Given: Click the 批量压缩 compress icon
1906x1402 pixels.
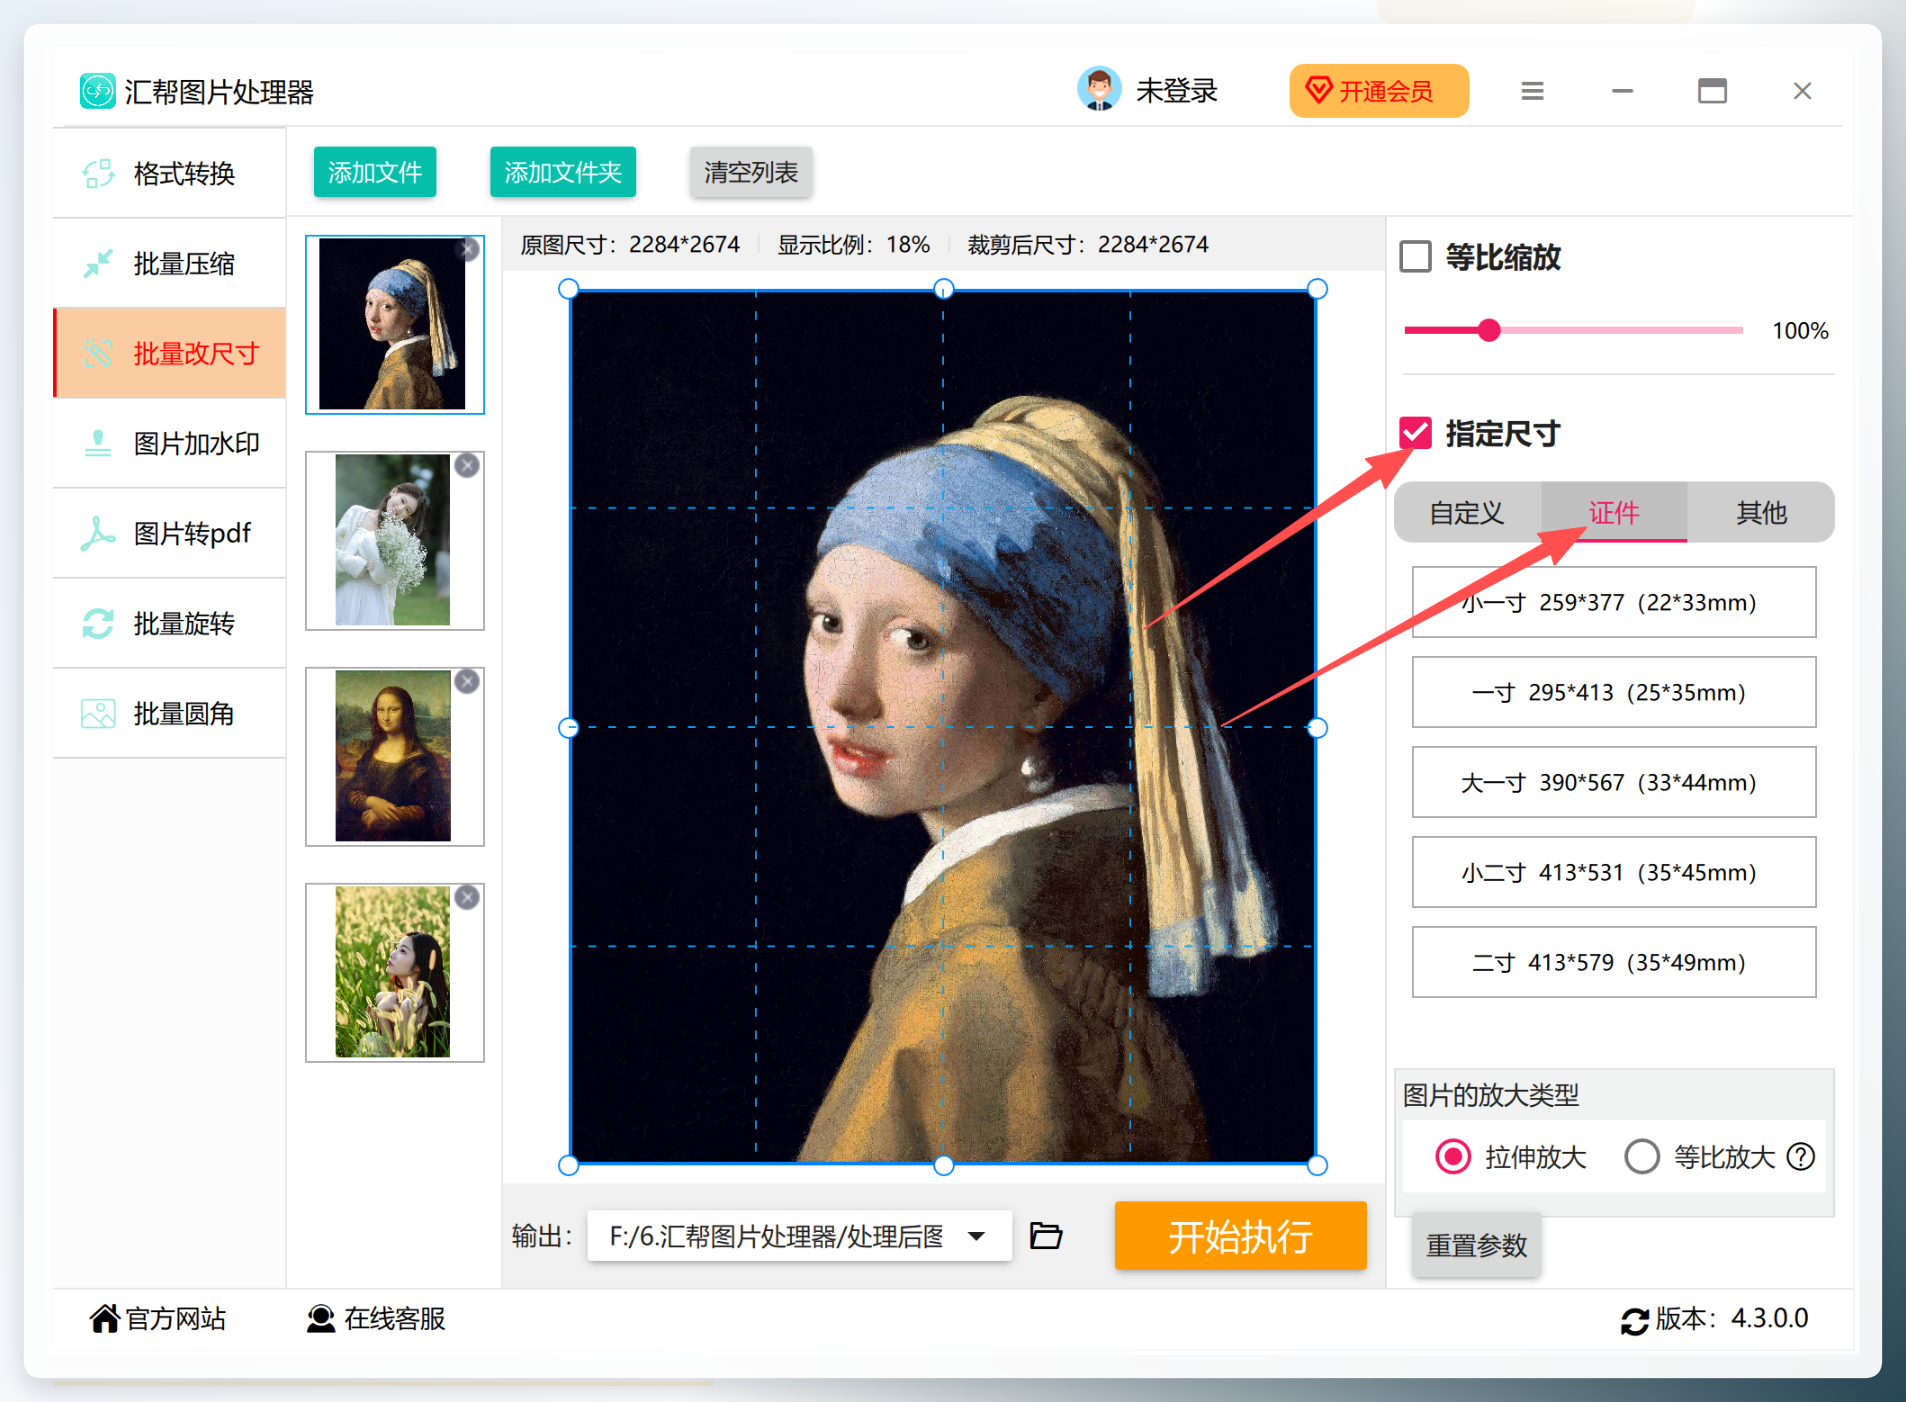Looking at the screenshot, I should point(98,264).
